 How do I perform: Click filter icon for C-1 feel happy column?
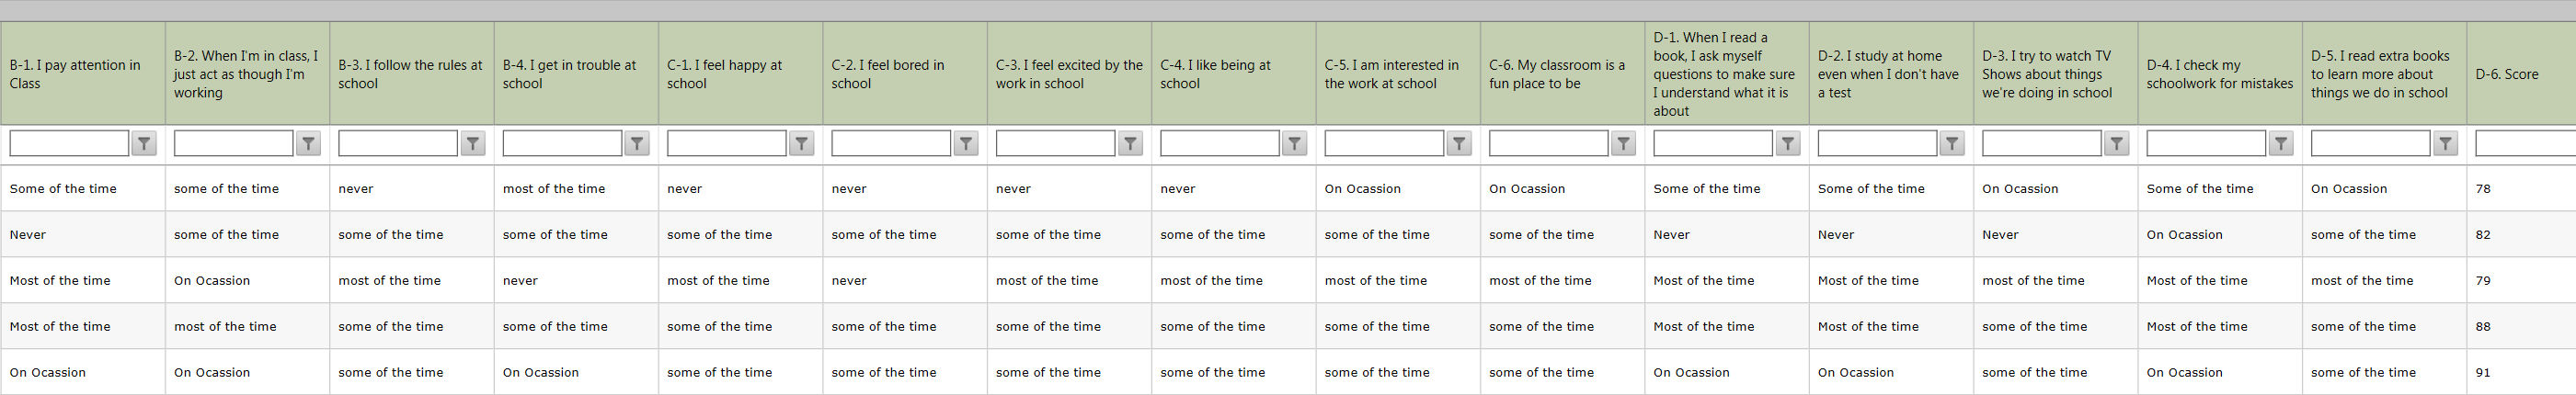pos(802,144)
